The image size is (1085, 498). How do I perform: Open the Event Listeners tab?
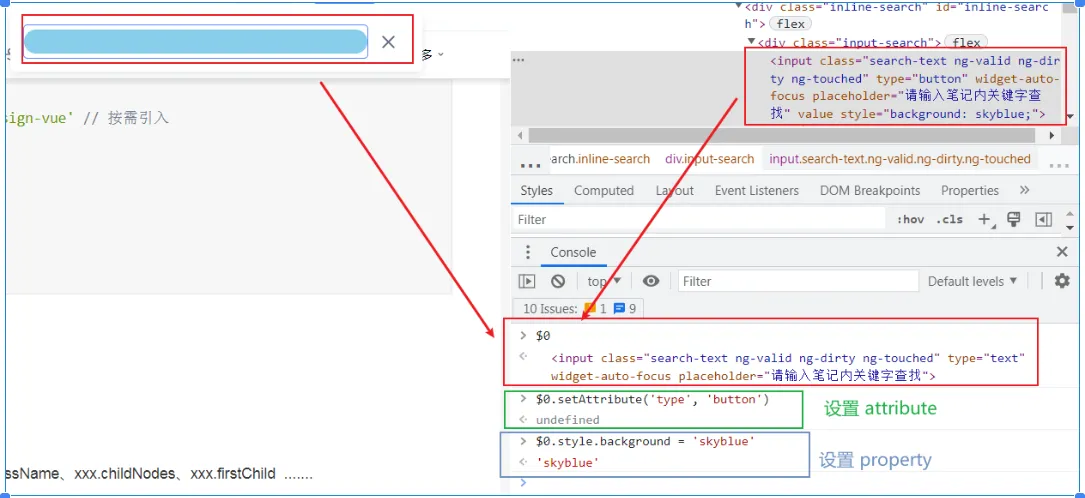(x=756, y=190)
